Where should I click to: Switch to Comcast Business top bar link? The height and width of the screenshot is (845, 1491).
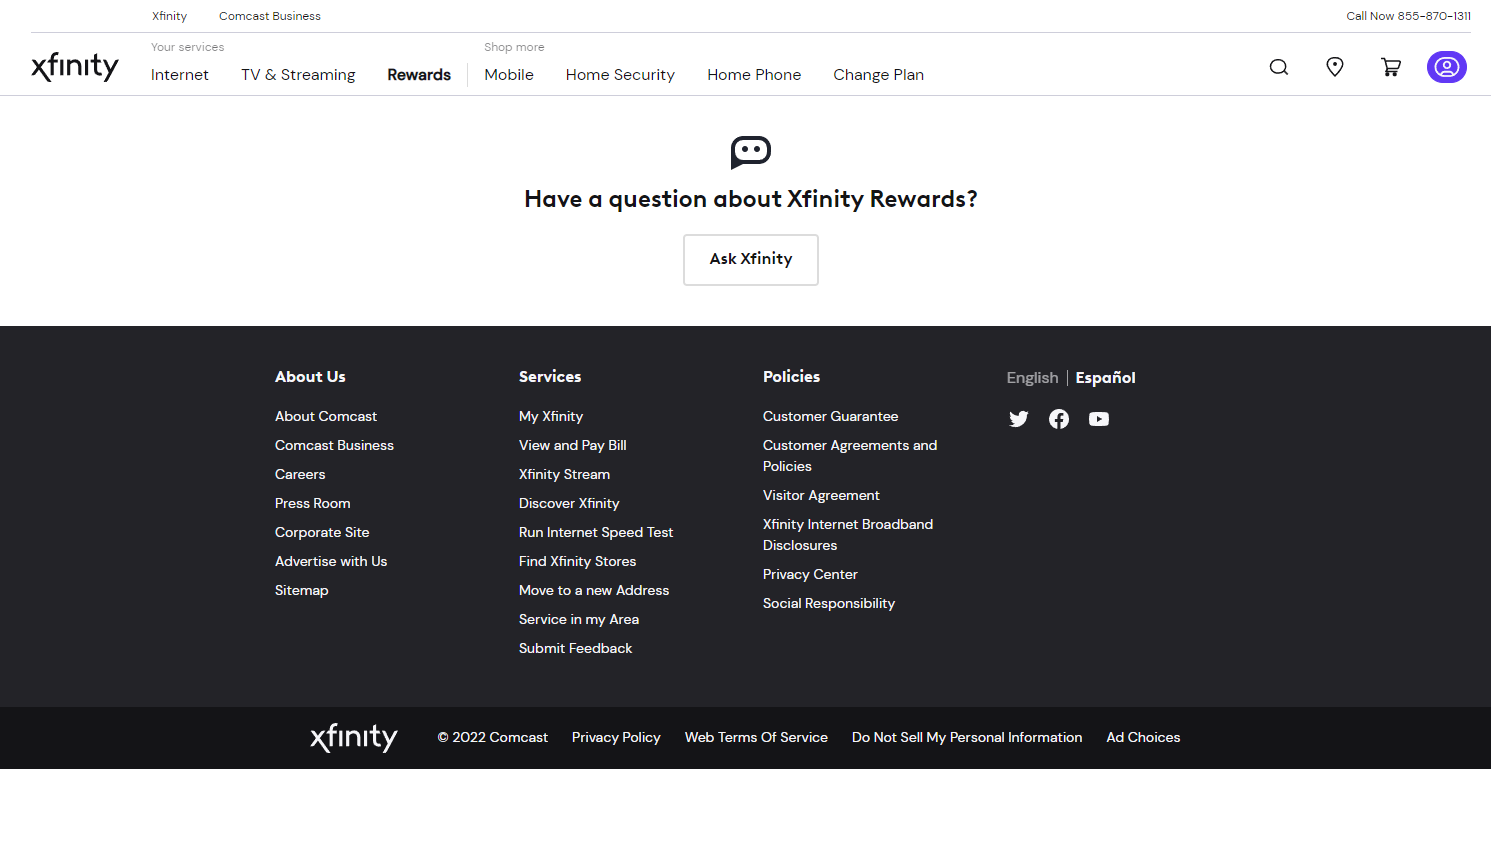270,16
